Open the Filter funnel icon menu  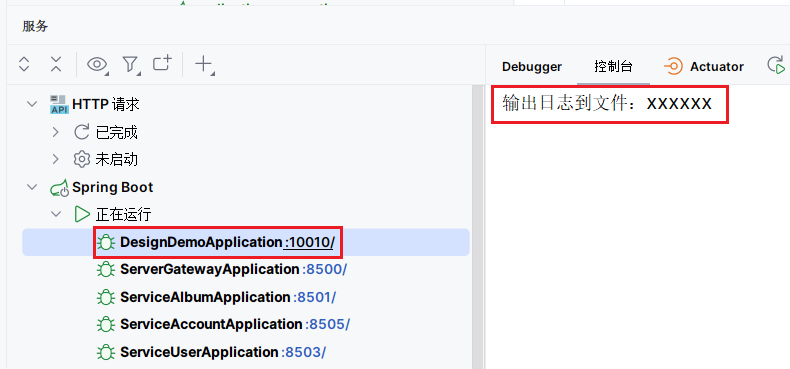tap(130, 65)
